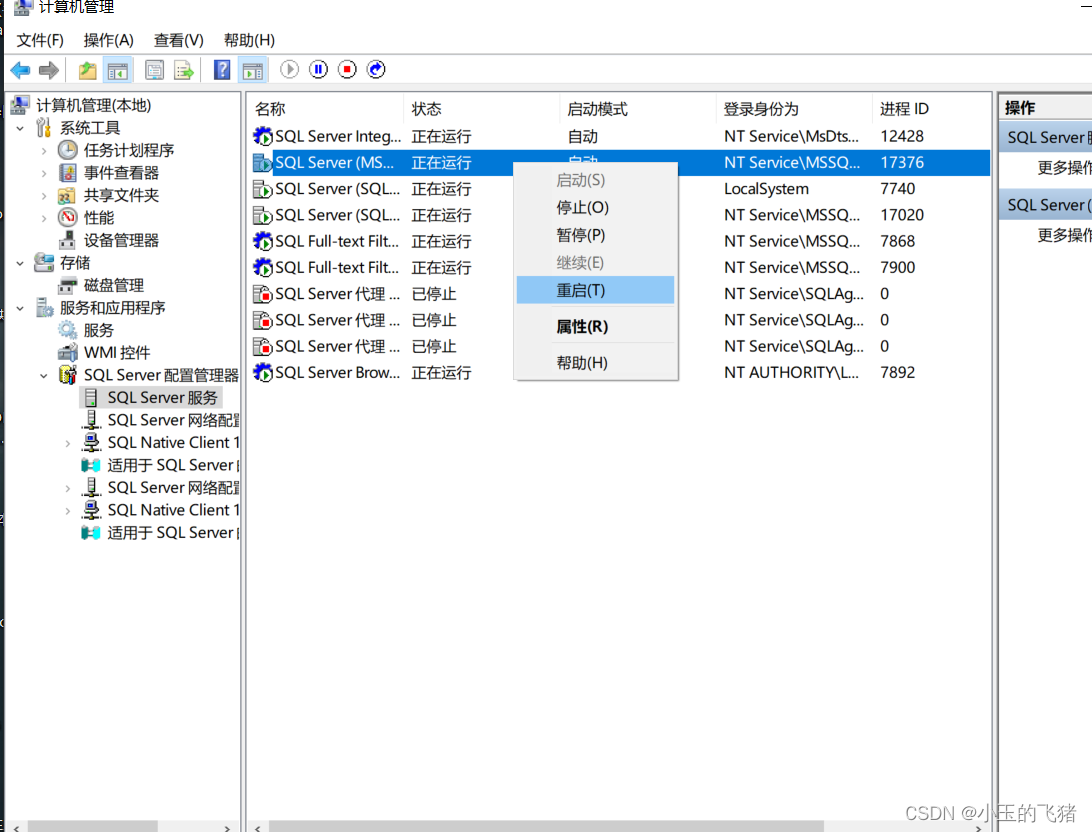Click the Restart service toolbar icon
Screen dimensions: 1092x832
coord(375,69)
